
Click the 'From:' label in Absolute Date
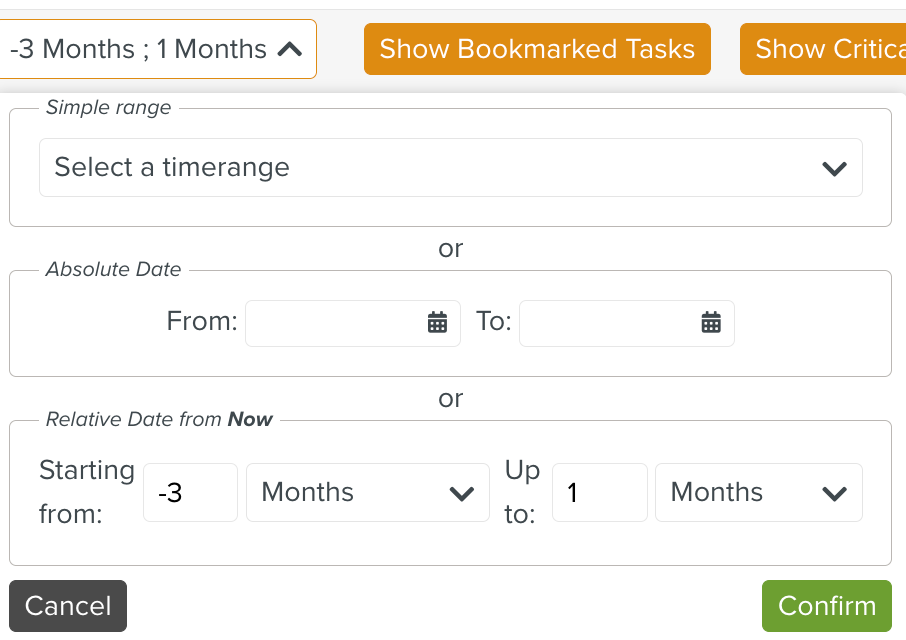click(202, 322)
